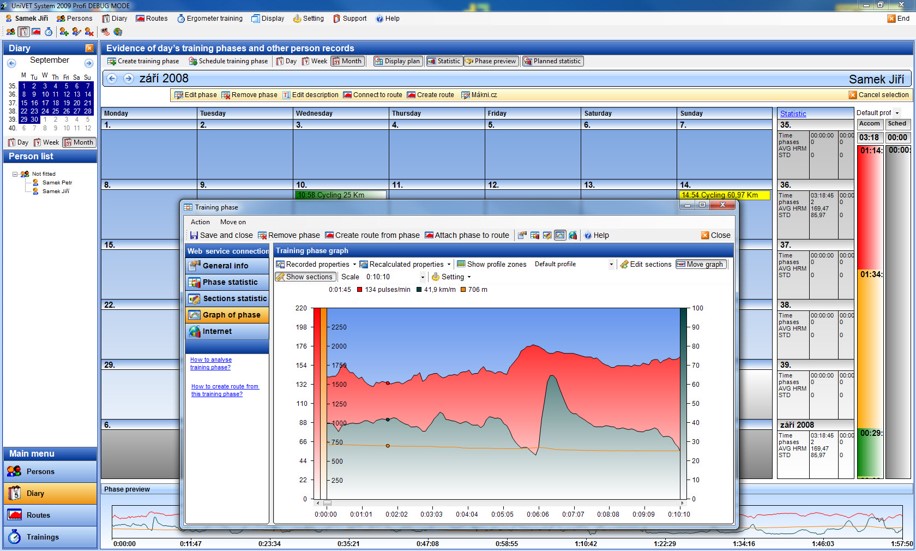
Task: Click General info icon in Training phase toolbar
Action: [522, 235]
